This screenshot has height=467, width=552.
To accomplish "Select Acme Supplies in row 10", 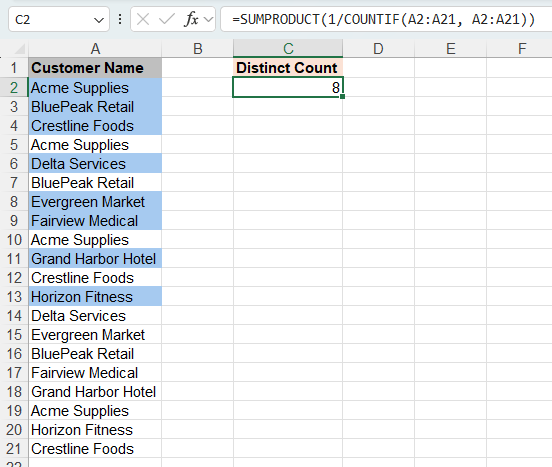I will point(95,240).
